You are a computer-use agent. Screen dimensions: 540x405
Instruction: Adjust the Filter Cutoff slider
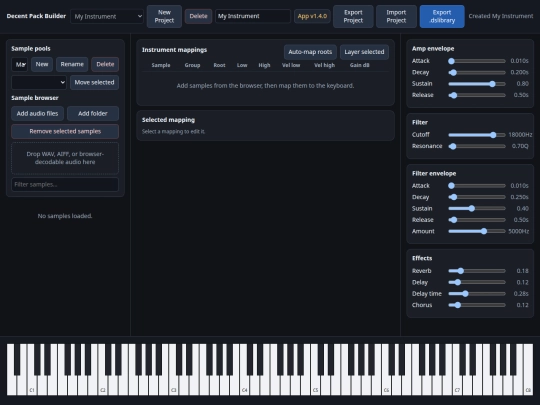[477, 135]
